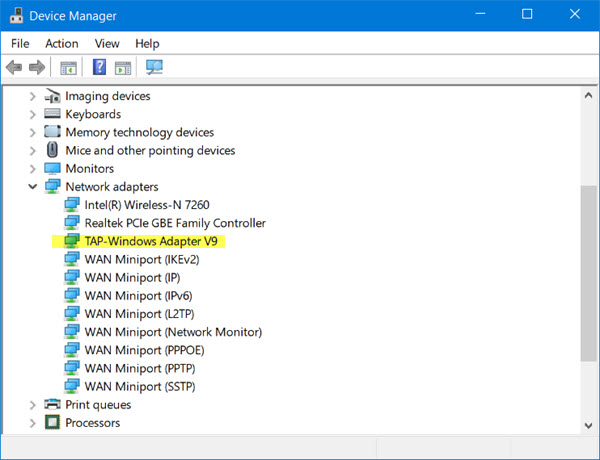The height and width of the screenshot is (460, 600).
Task: Select the Monitors label
Action: pyautogui.click(x=90, y=168)
